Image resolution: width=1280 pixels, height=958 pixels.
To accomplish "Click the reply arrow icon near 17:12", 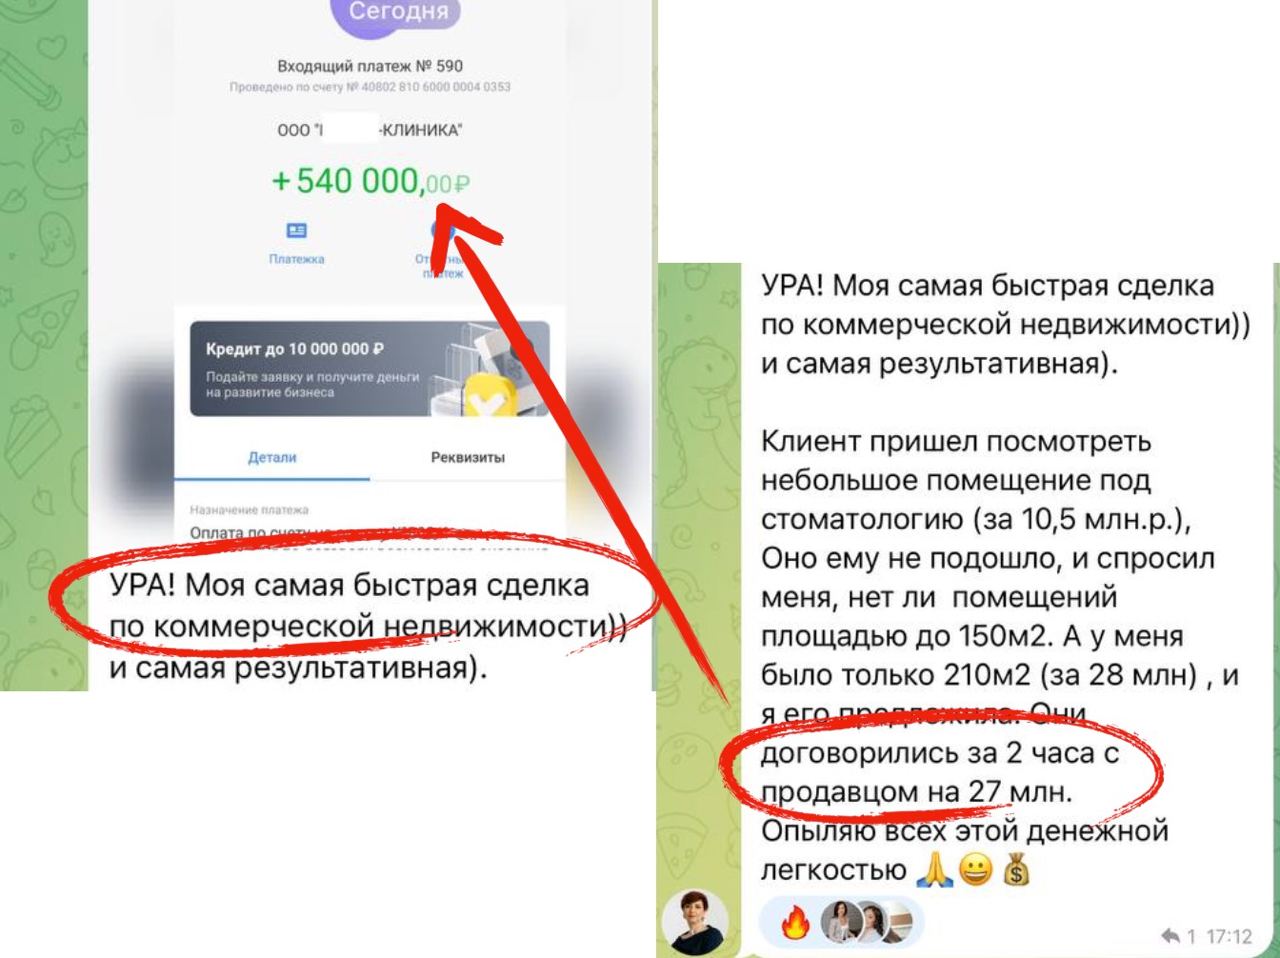I will [x=1170, y=936].
